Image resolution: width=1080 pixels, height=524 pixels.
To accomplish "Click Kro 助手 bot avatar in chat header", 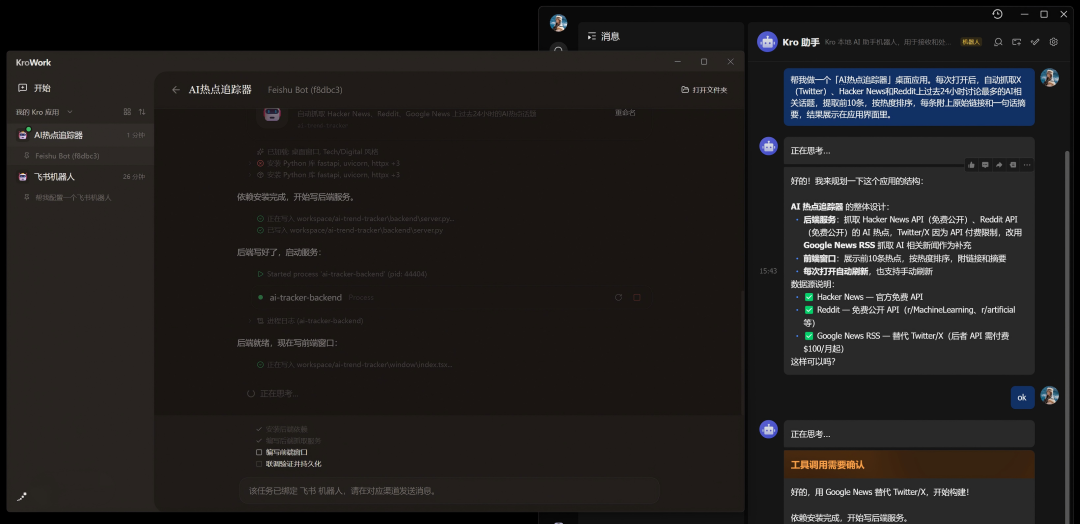I will 767,42.
